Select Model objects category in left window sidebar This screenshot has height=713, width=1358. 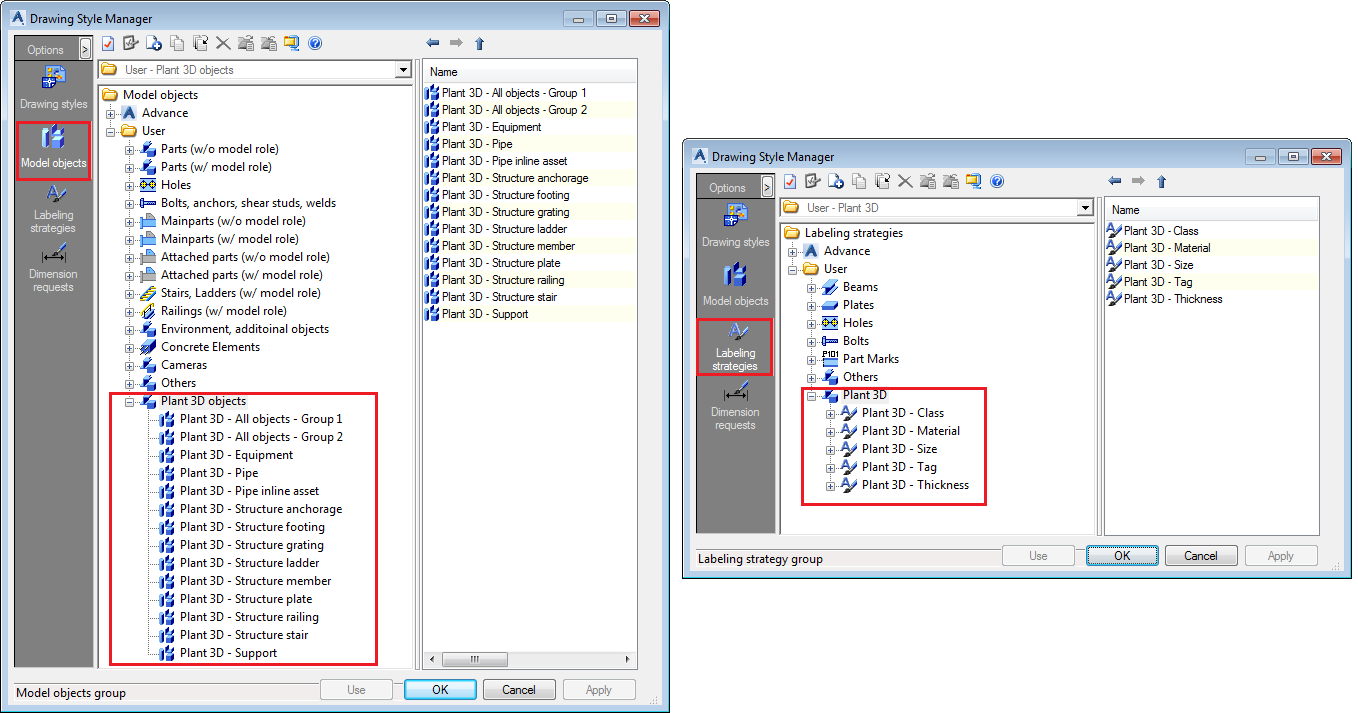[53, 151]
